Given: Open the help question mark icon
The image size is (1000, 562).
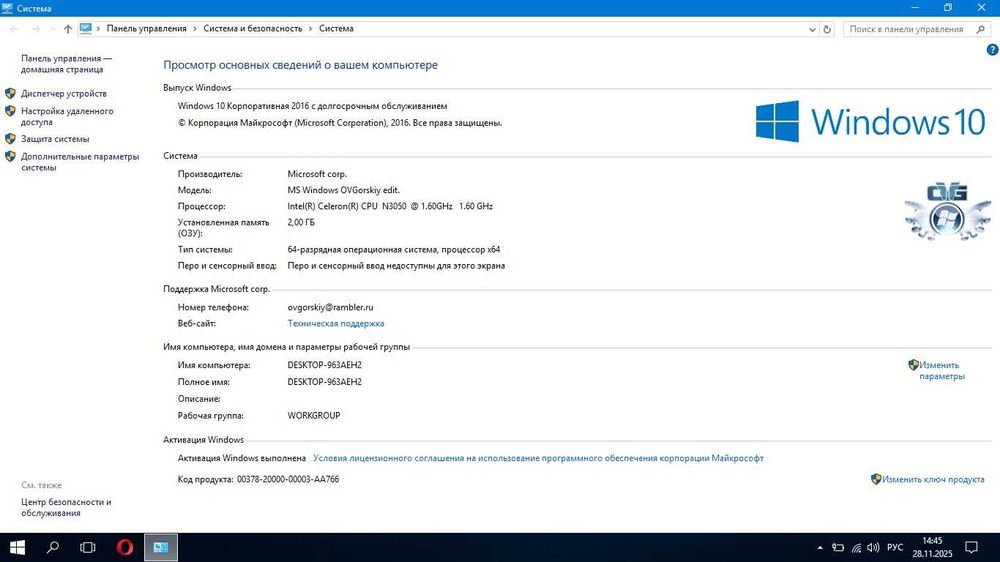Looking at the screenshot, I should pos(992,50).
